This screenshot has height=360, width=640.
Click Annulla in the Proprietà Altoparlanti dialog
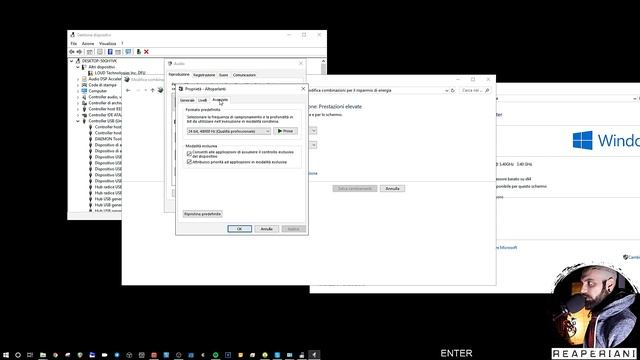tap(267, 229)
